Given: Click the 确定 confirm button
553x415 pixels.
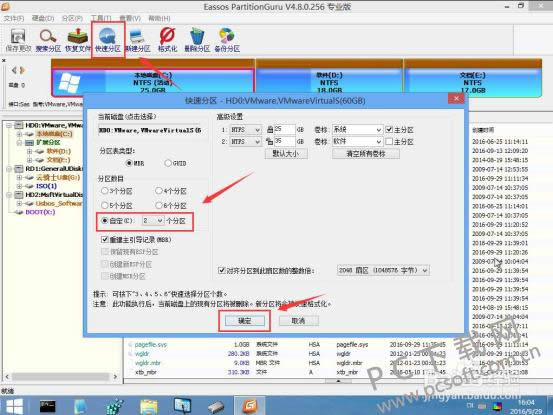Looking at the screenshot, I should 244,321.
